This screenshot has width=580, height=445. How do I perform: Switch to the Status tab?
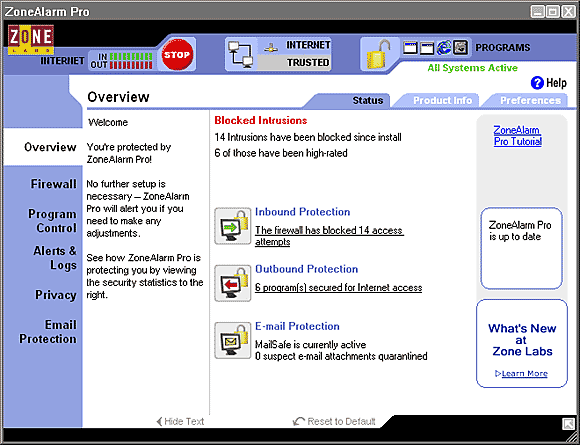tap(367, 100)
